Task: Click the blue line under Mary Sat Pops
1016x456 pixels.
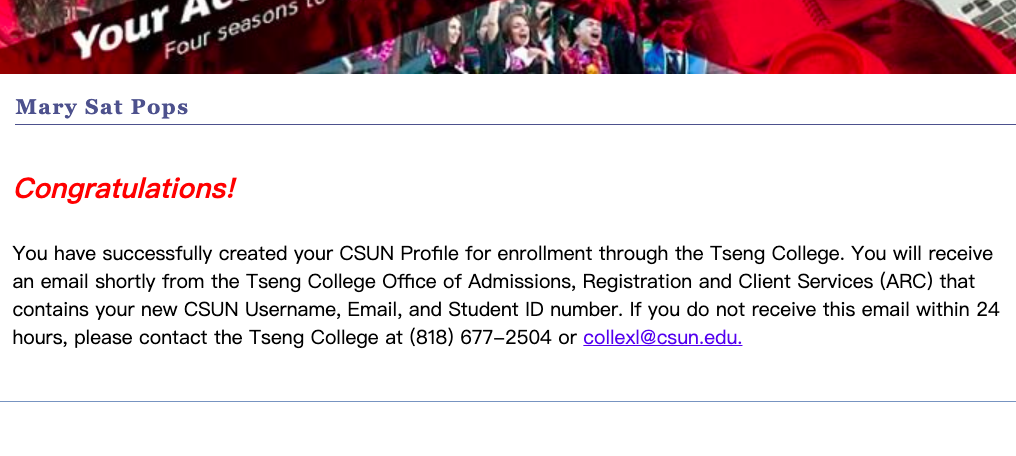Action: (x=508, y=125)
